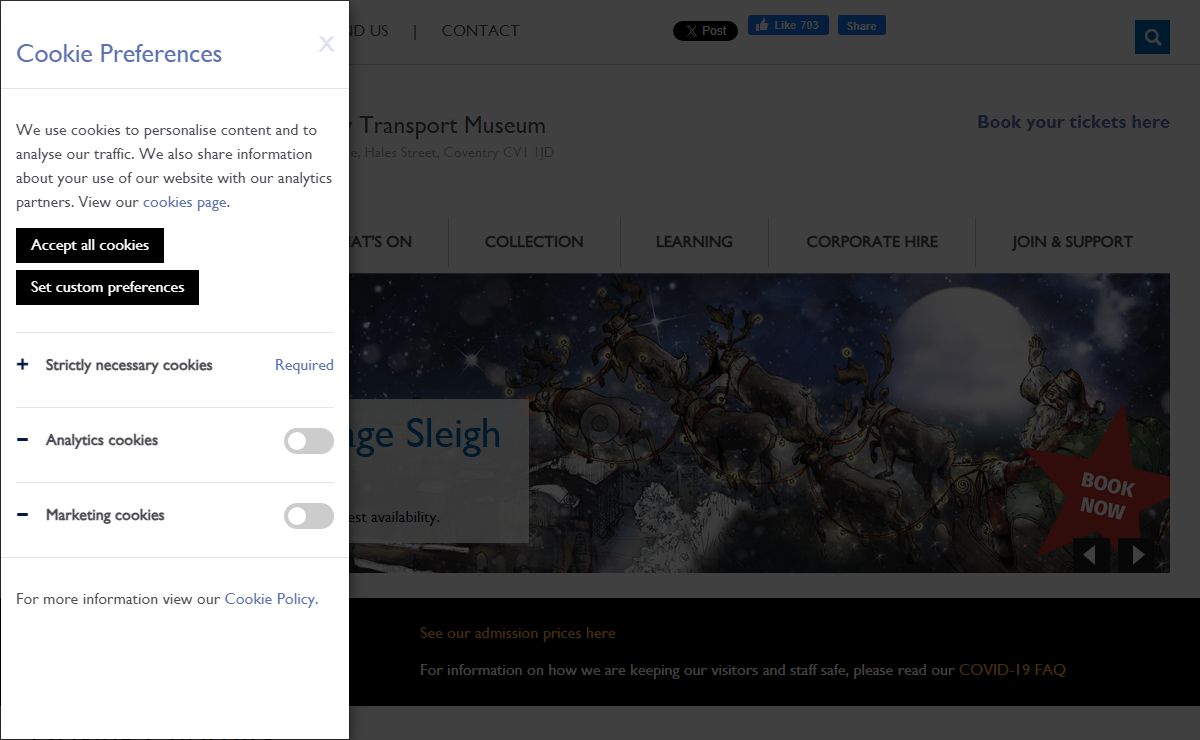The image size is (1200, 740).
Task: Advance to next banner slide
Action: [x=1136, y=555]
